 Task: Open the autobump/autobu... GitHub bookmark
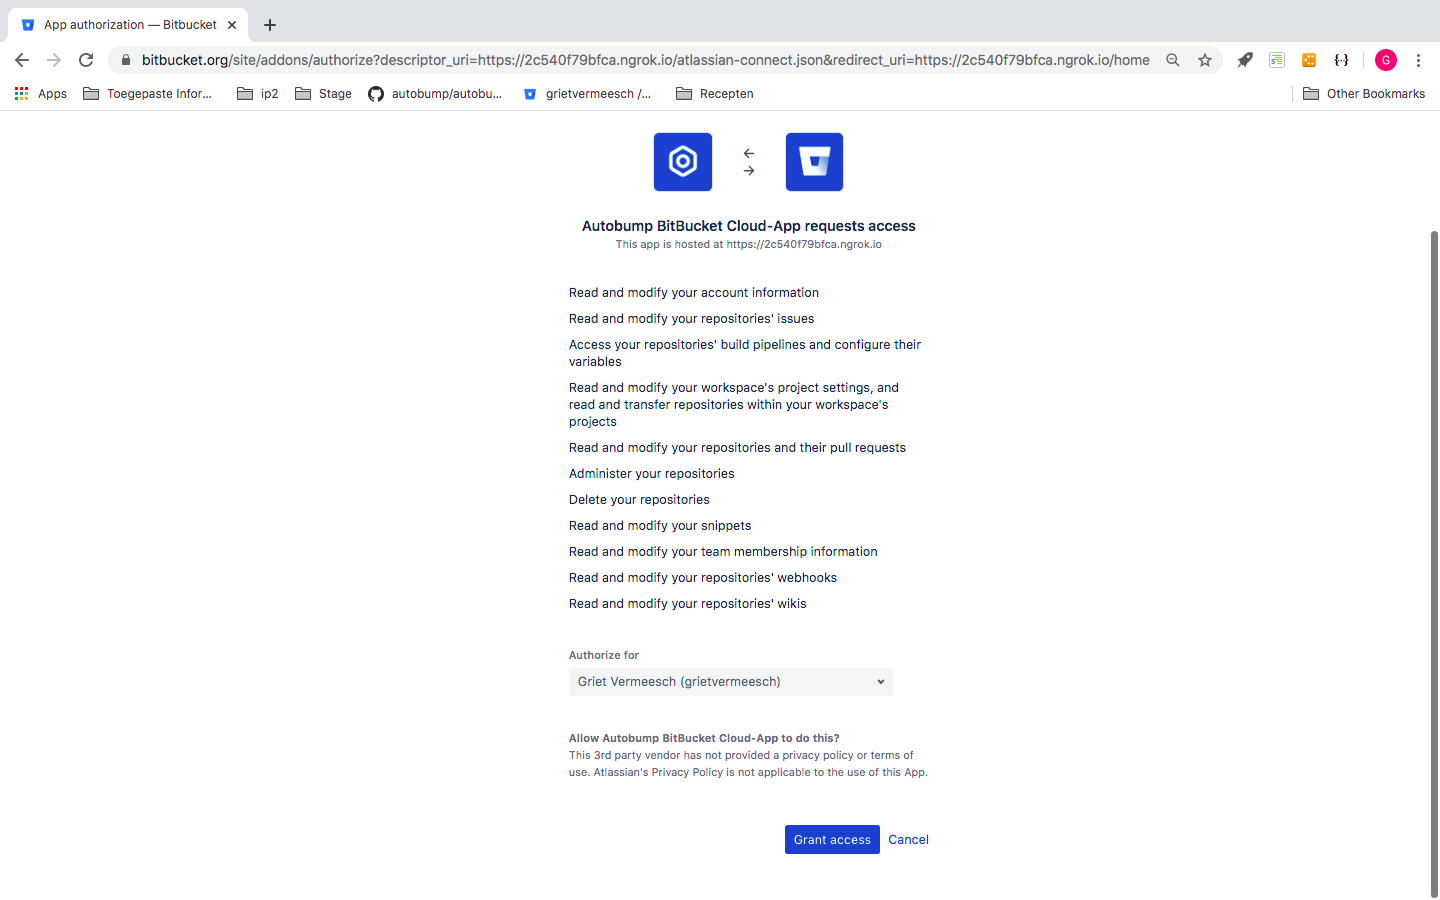click(x=435, y=94)
